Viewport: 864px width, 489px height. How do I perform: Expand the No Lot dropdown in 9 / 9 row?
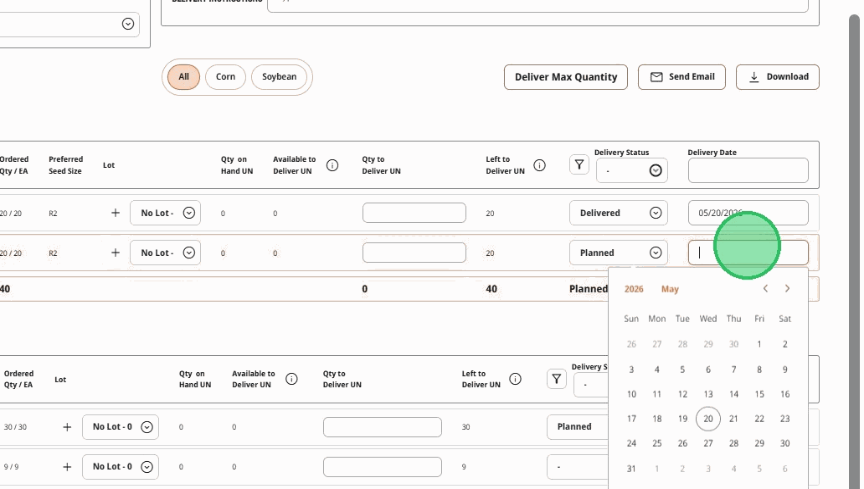(120, 466)
